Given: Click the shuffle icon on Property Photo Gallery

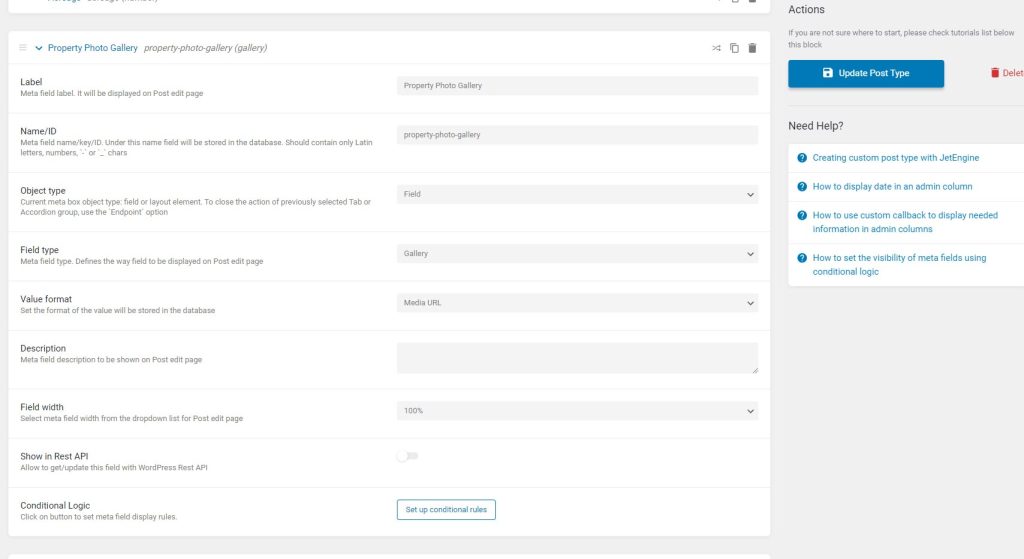Looking at the screenshot, I should [x=716, y=48].
